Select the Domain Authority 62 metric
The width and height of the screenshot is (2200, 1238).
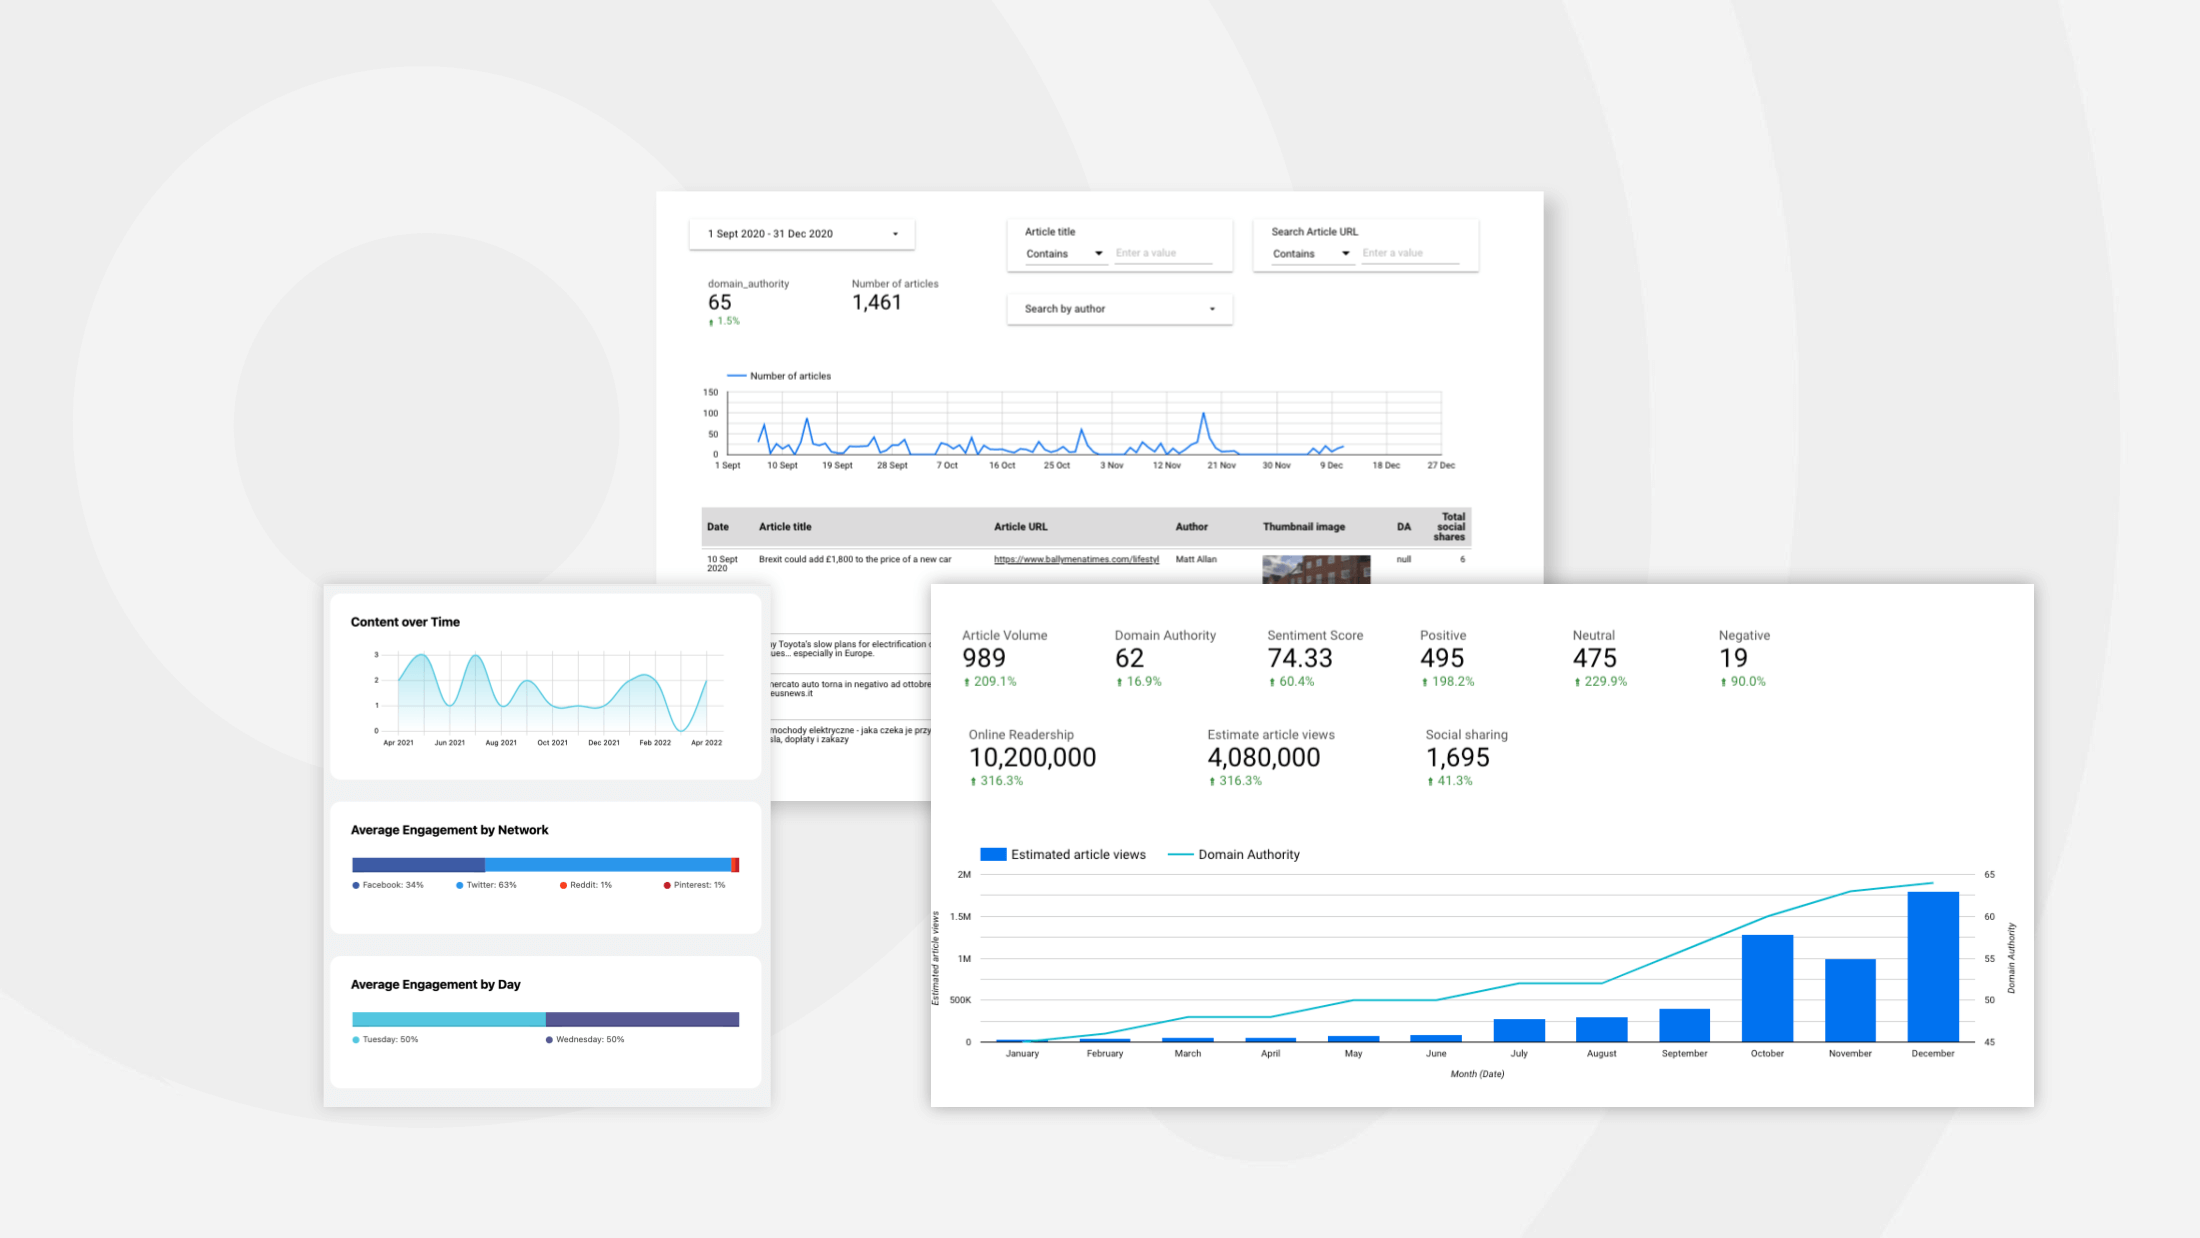pos(1165,658)
